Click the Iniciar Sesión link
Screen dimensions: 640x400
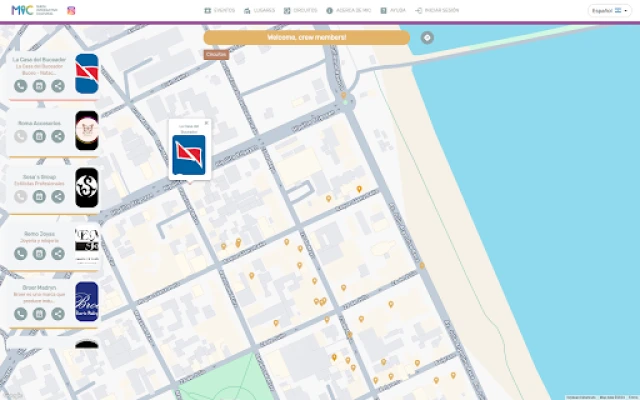point(437,11)
